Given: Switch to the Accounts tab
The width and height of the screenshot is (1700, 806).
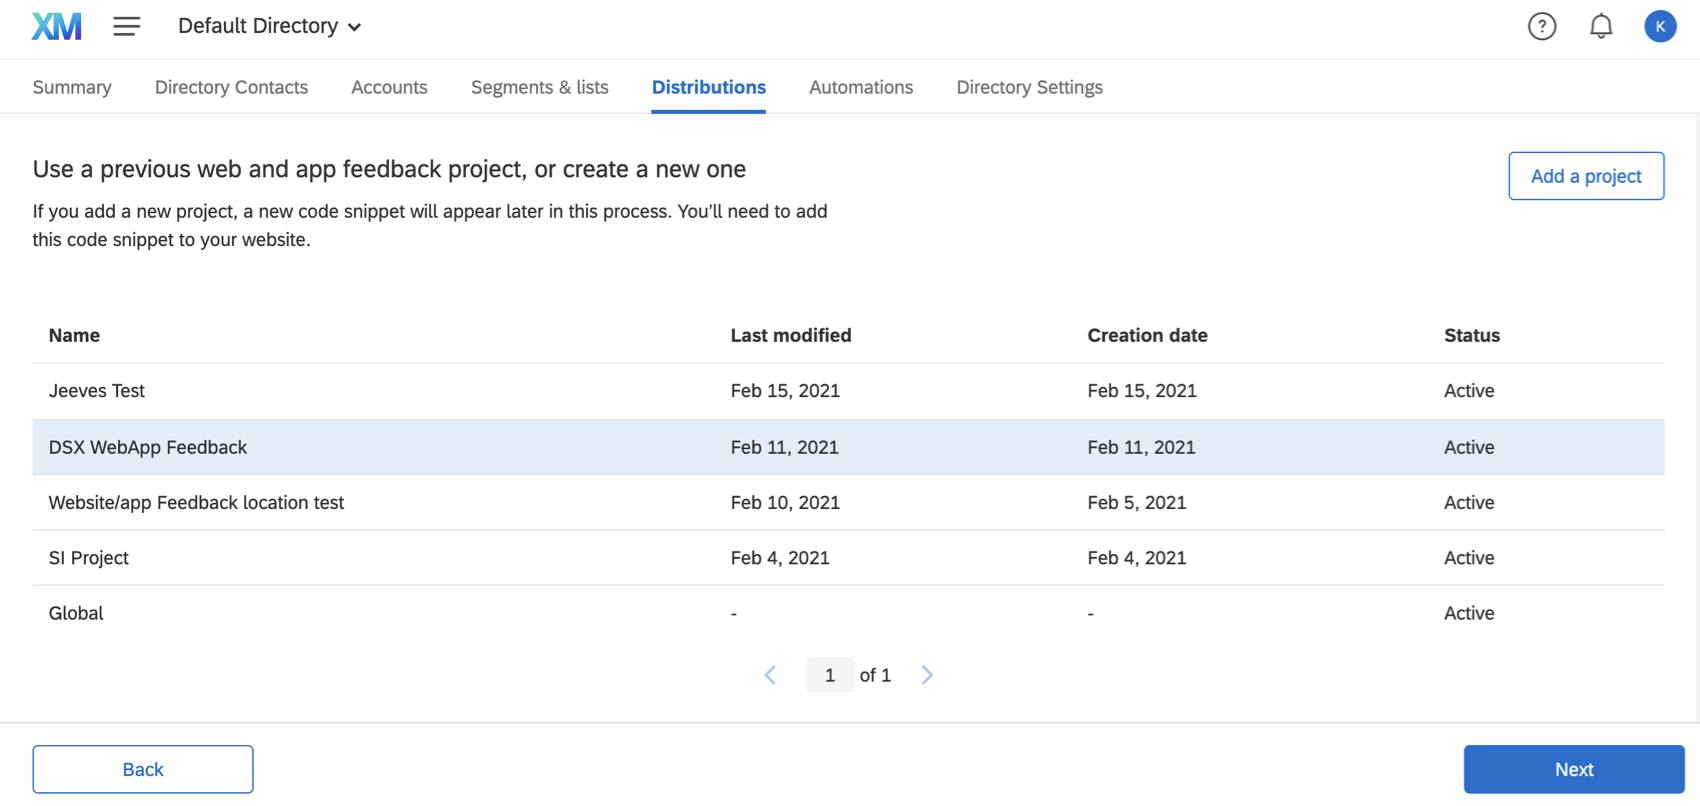Looking at the screenshot, I should point(389,87).
